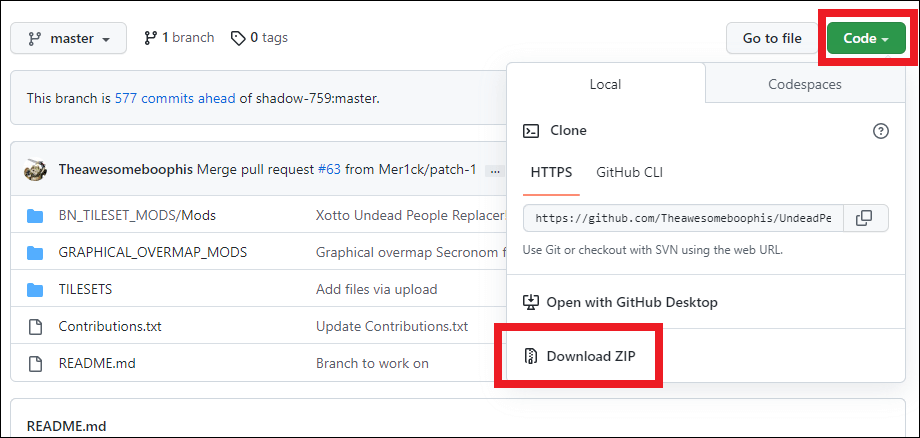This screenshot has height=438, width=920.
Task: Expand the green Code dropdown button
Action: [866, 39]
